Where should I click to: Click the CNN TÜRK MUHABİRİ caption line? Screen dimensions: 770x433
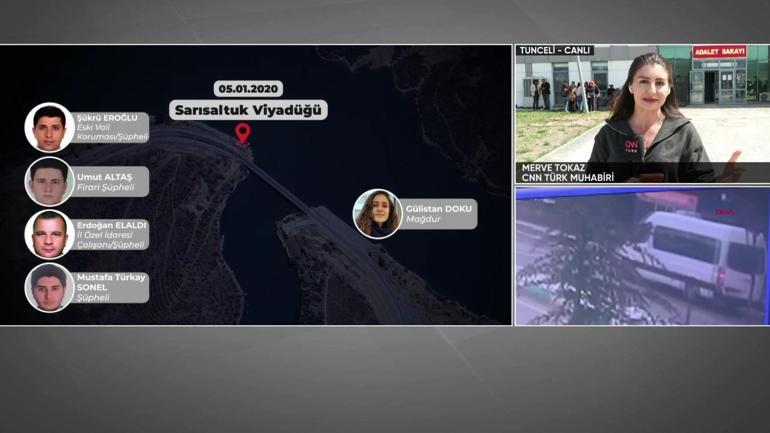567,177
